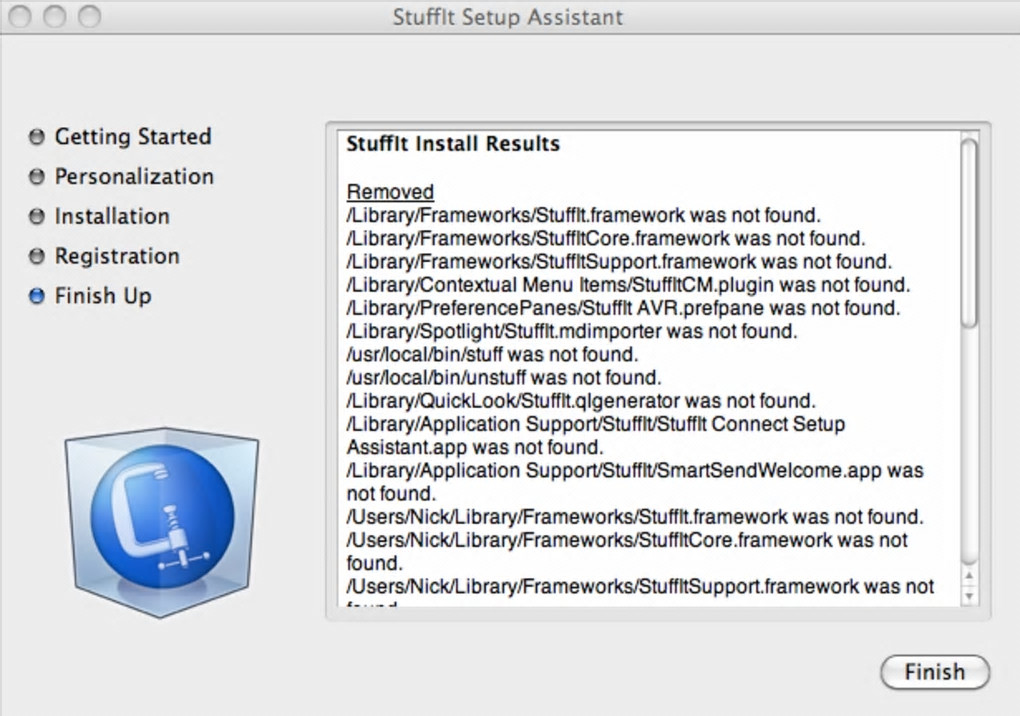This screenshot has width=1020, height=716.
Task: Click the StuffIt Install Results heading
Action: 453,144
